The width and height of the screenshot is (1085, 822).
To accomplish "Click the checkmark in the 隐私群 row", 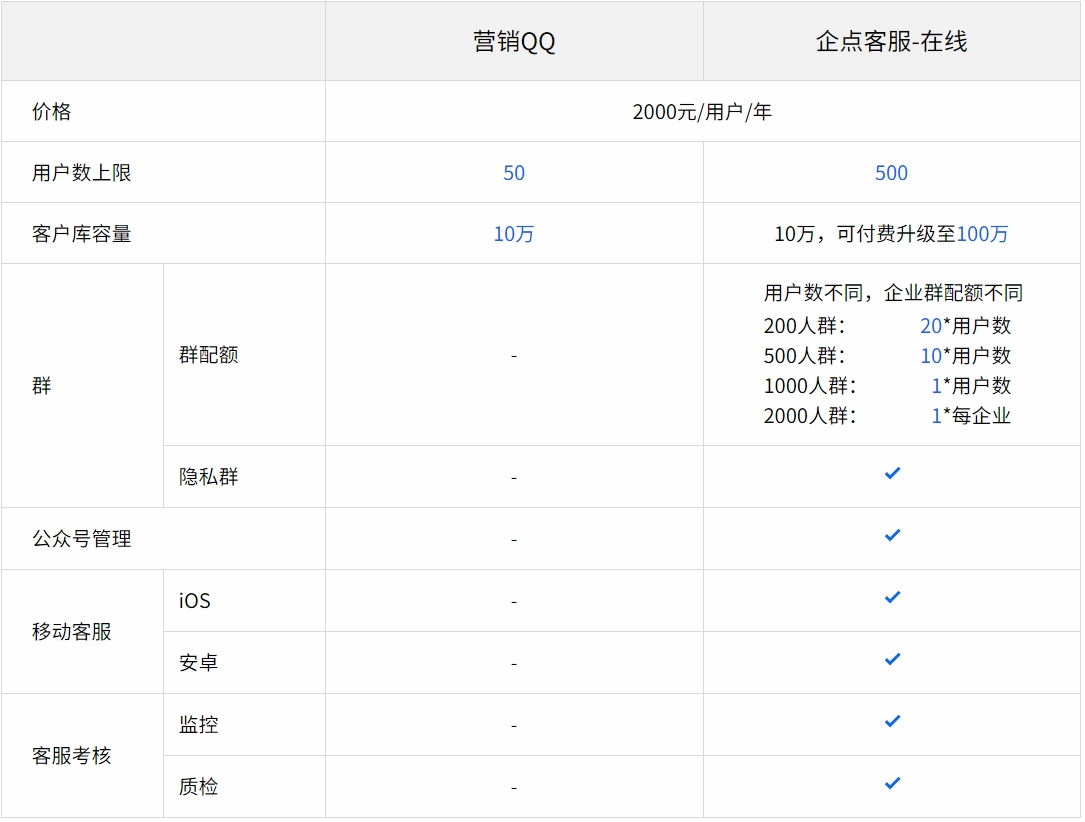I will point(892,473).
